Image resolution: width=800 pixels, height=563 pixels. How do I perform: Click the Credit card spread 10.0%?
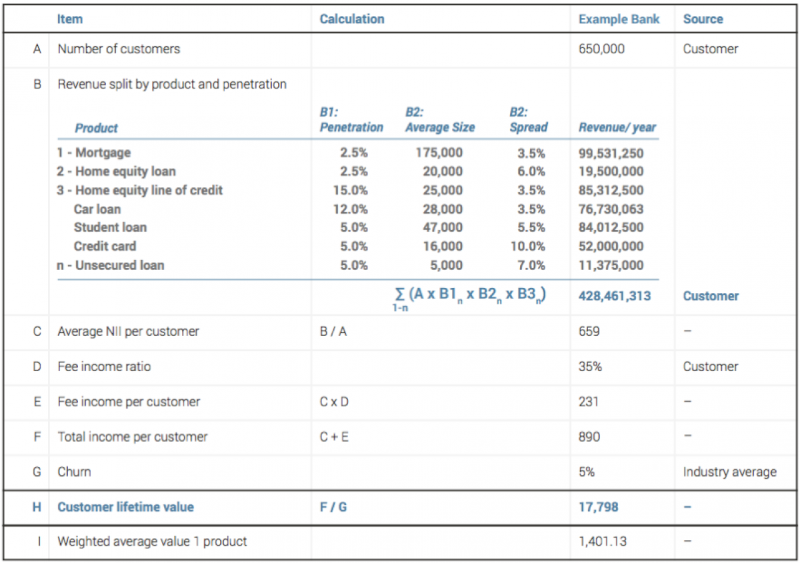(528, 247)
